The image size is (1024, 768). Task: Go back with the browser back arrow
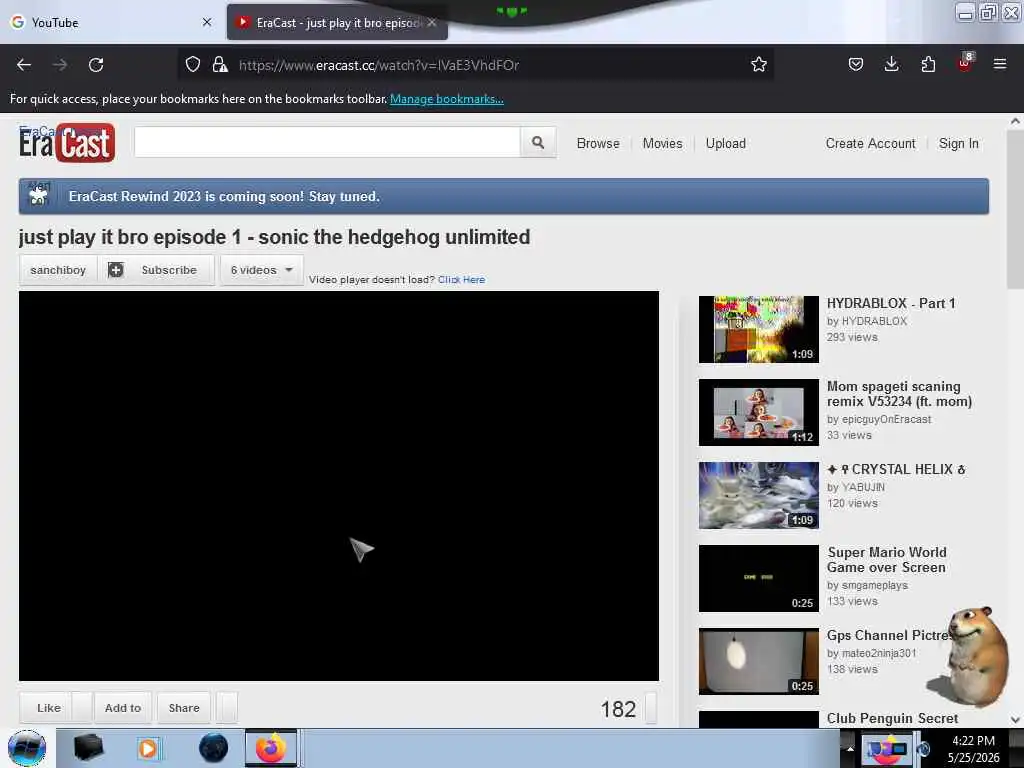(x=24, y=65)
